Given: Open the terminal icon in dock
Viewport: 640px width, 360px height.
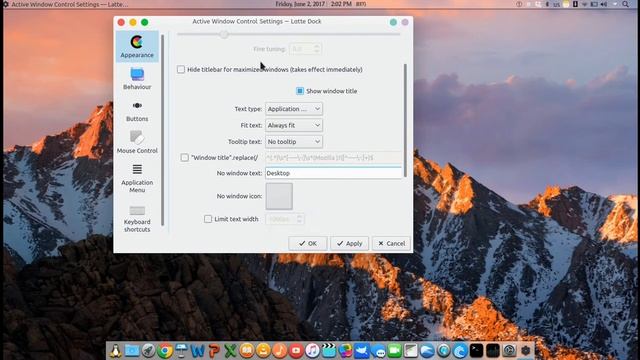Looking at the screenshot, I should click(476, 351).
